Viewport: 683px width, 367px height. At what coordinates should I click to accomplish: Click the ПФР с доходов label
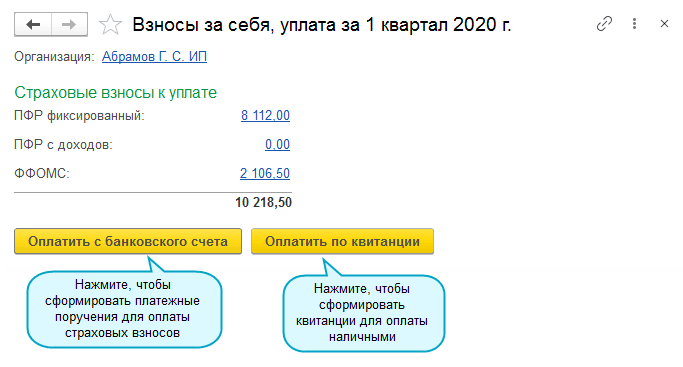pyautogui.click(x=64, y=145)
